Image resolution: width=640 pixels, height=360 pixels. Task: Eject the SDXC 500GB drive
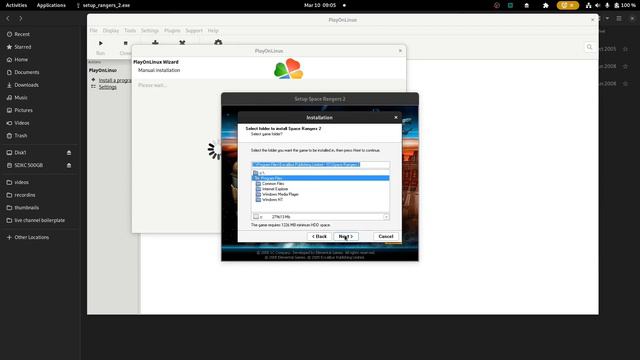point(69,165)
